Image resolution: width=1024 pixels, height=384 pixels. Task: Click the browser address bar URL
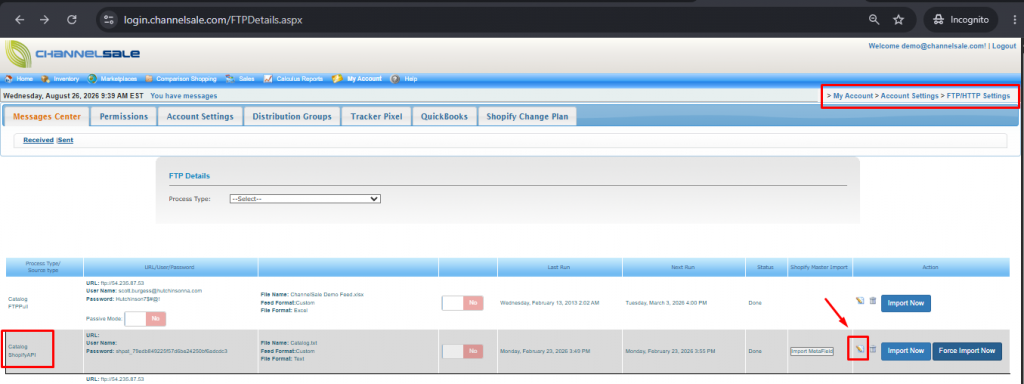[x=213, y=20]
